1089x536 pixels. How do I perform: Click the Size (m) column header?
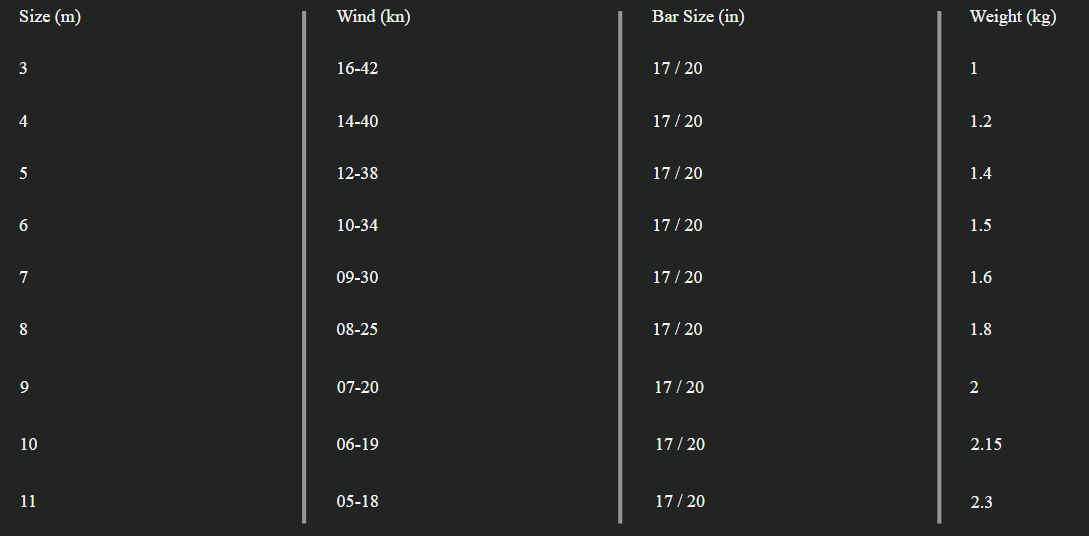tap(49, 17)
